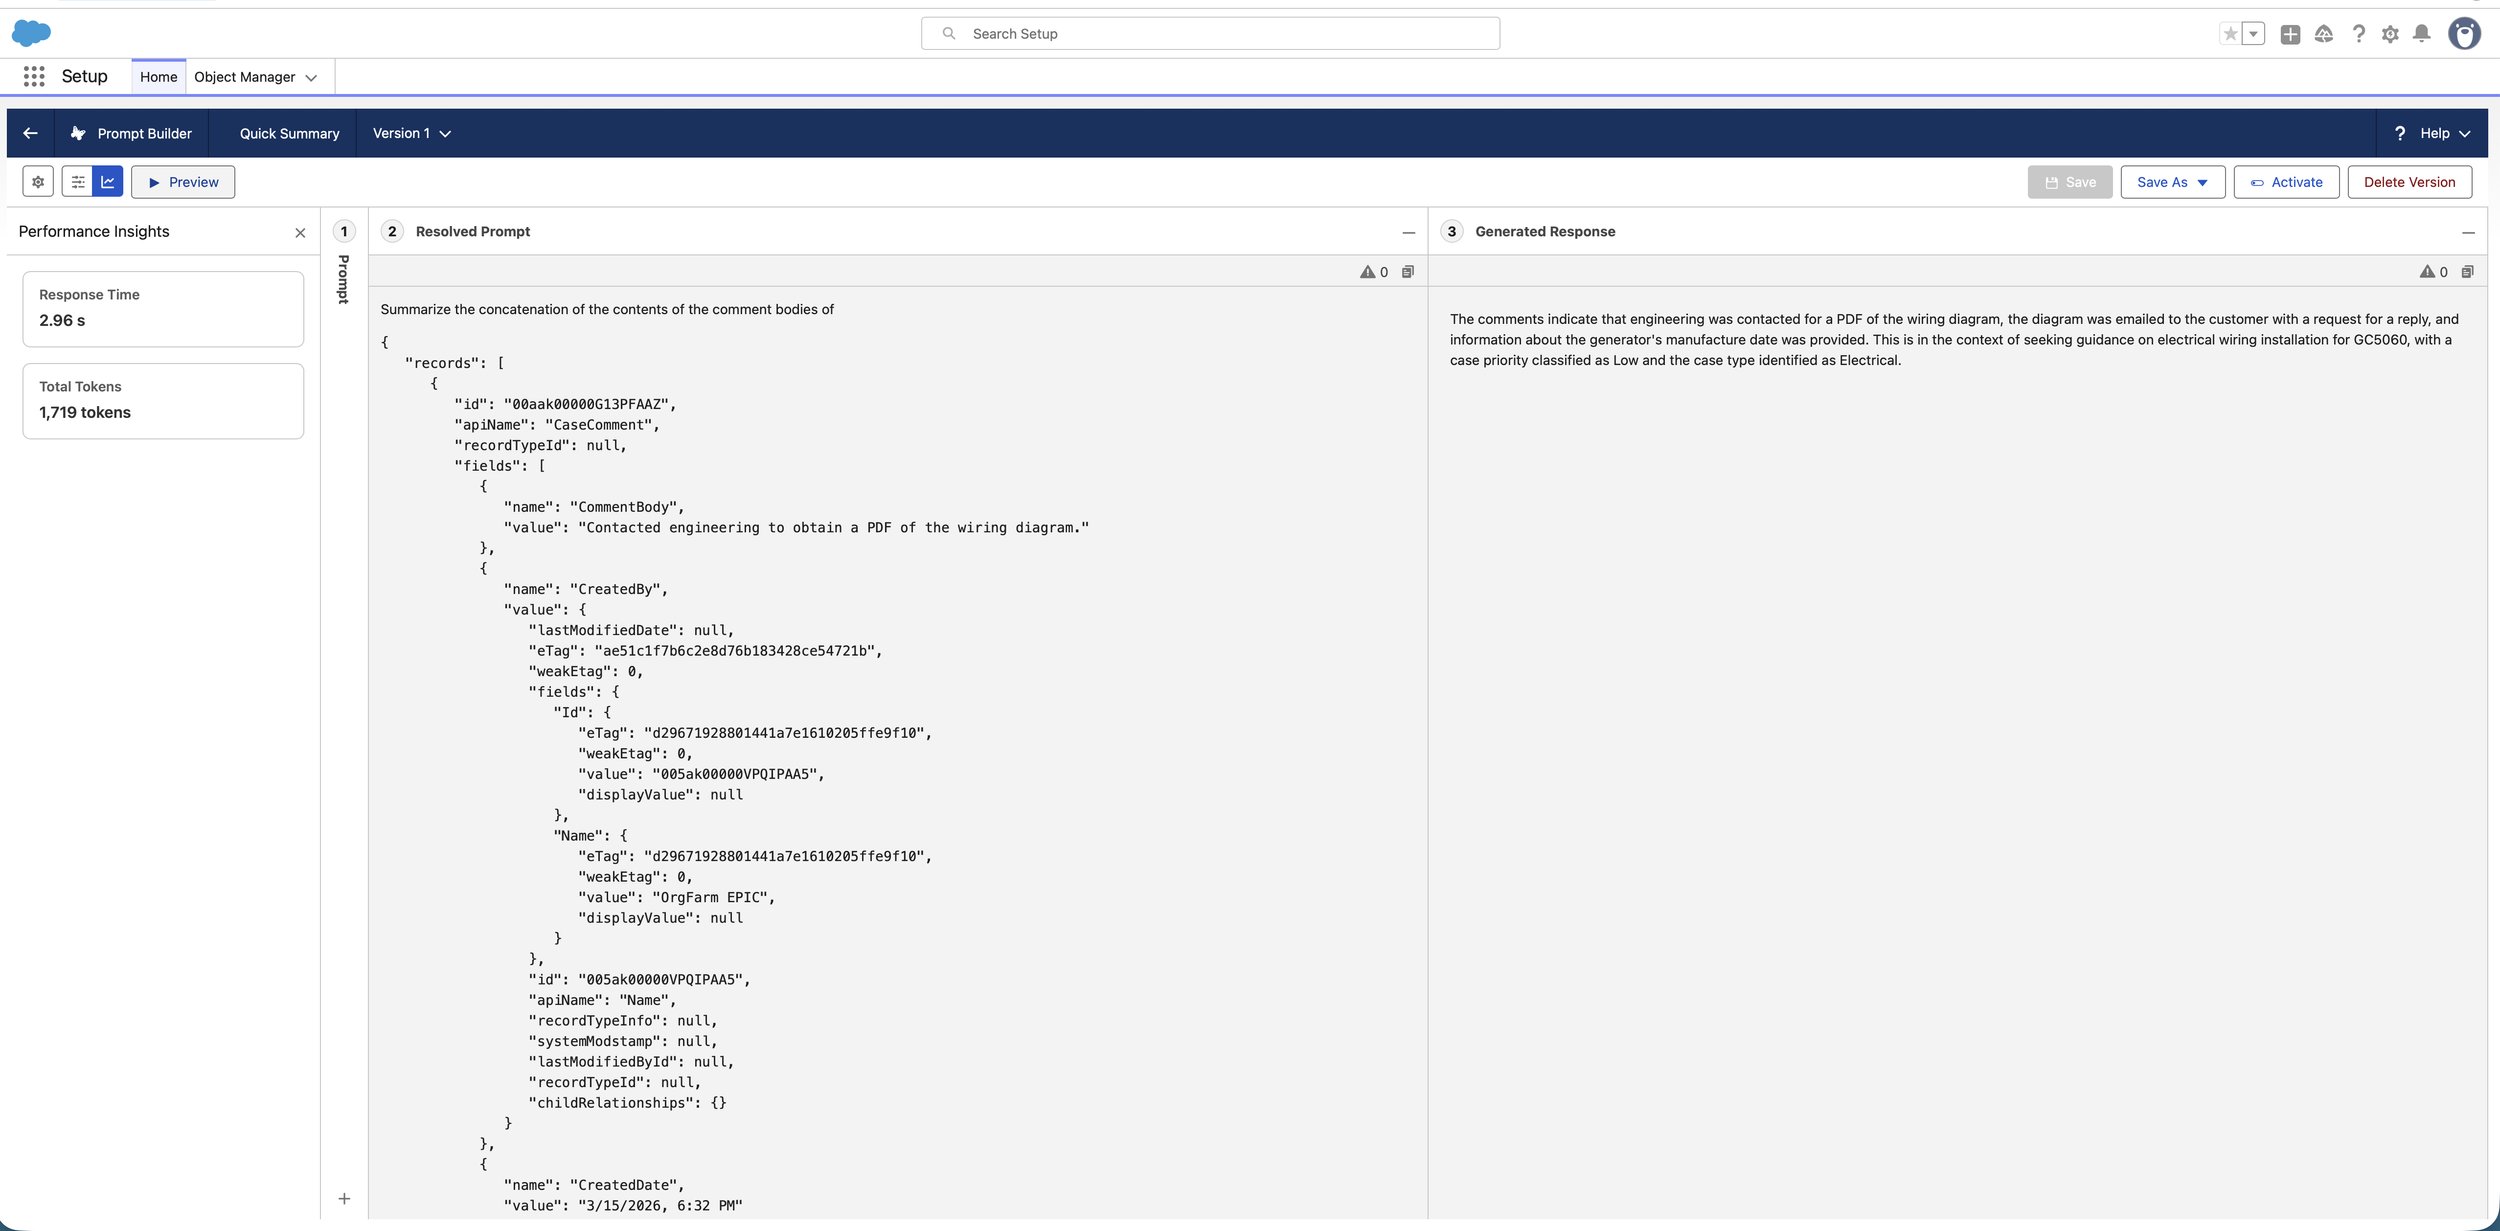The height and width of the screenshot is (1231, 2500).
Task: Click the global actions plus icon
Action: coord(2290,34)
